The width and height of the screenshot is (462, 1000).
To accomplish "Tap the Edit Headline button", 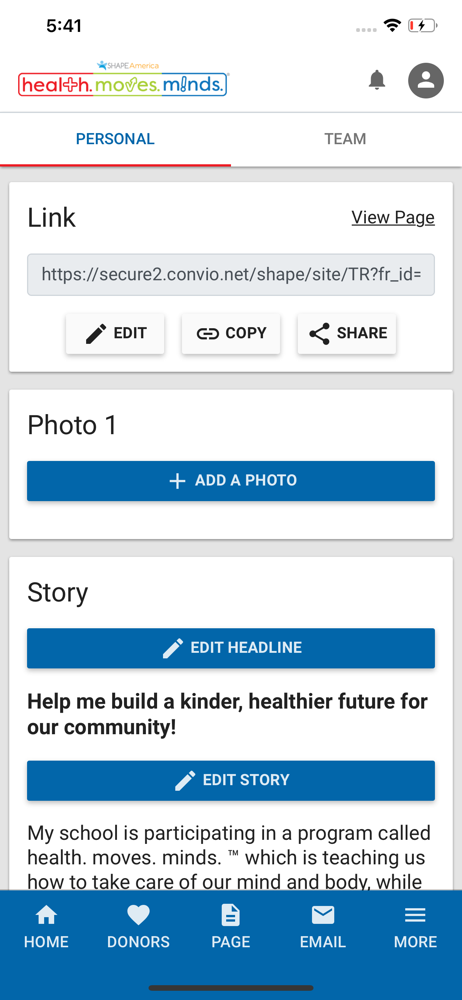I will [x=231, y=648].
